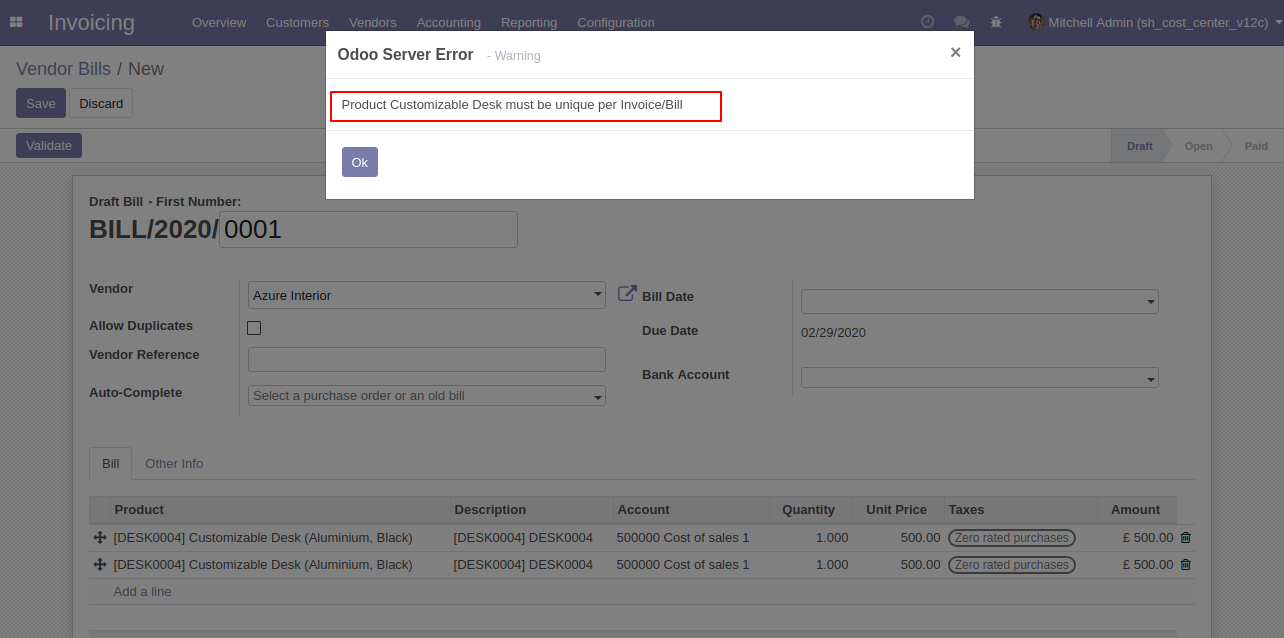Click first row Customizable Desk product cell

coord(263,538)
